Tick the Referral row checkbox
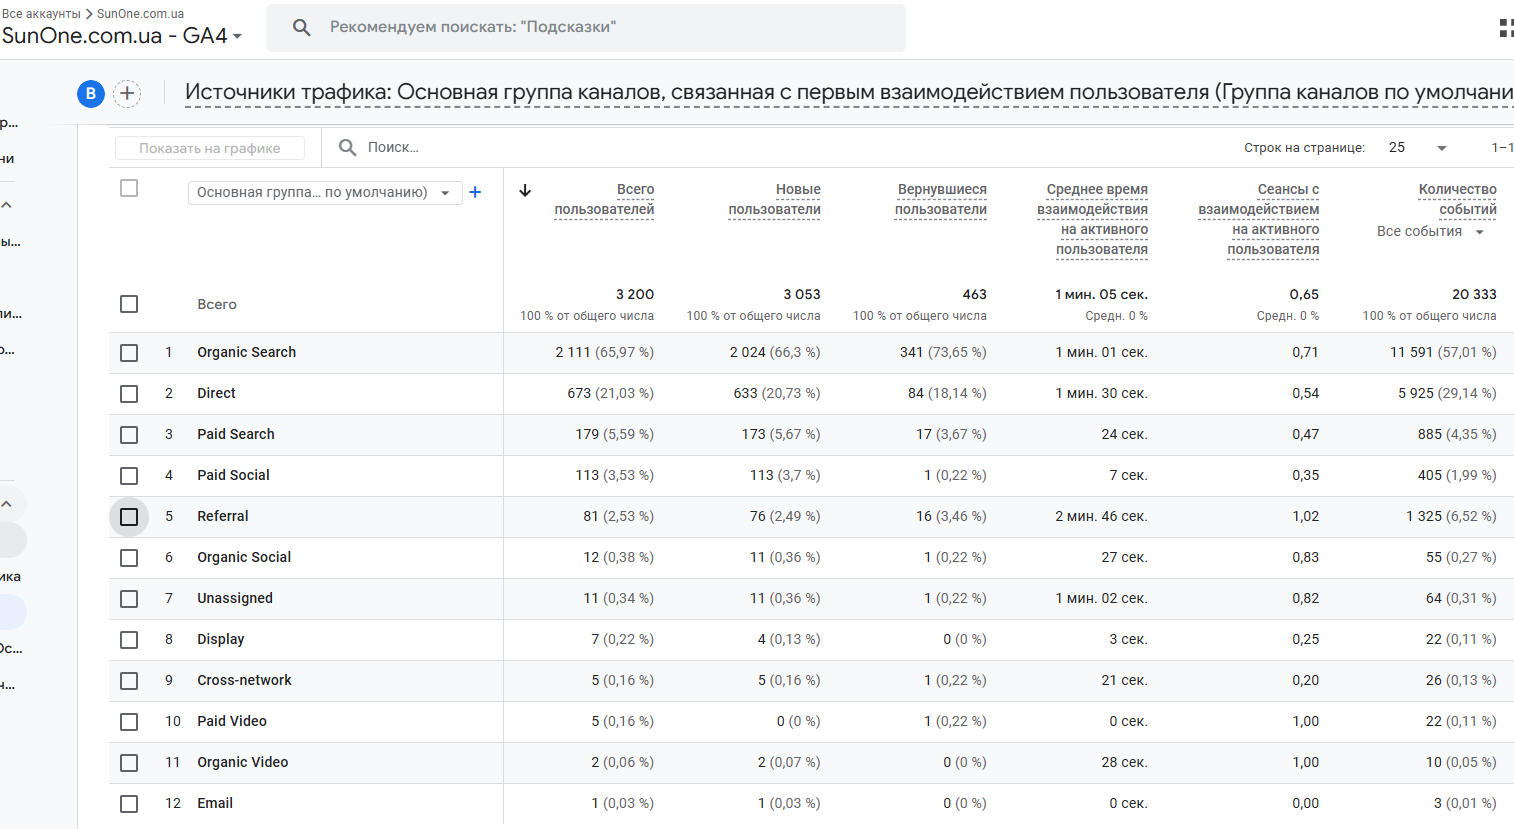 coord(129,517)
